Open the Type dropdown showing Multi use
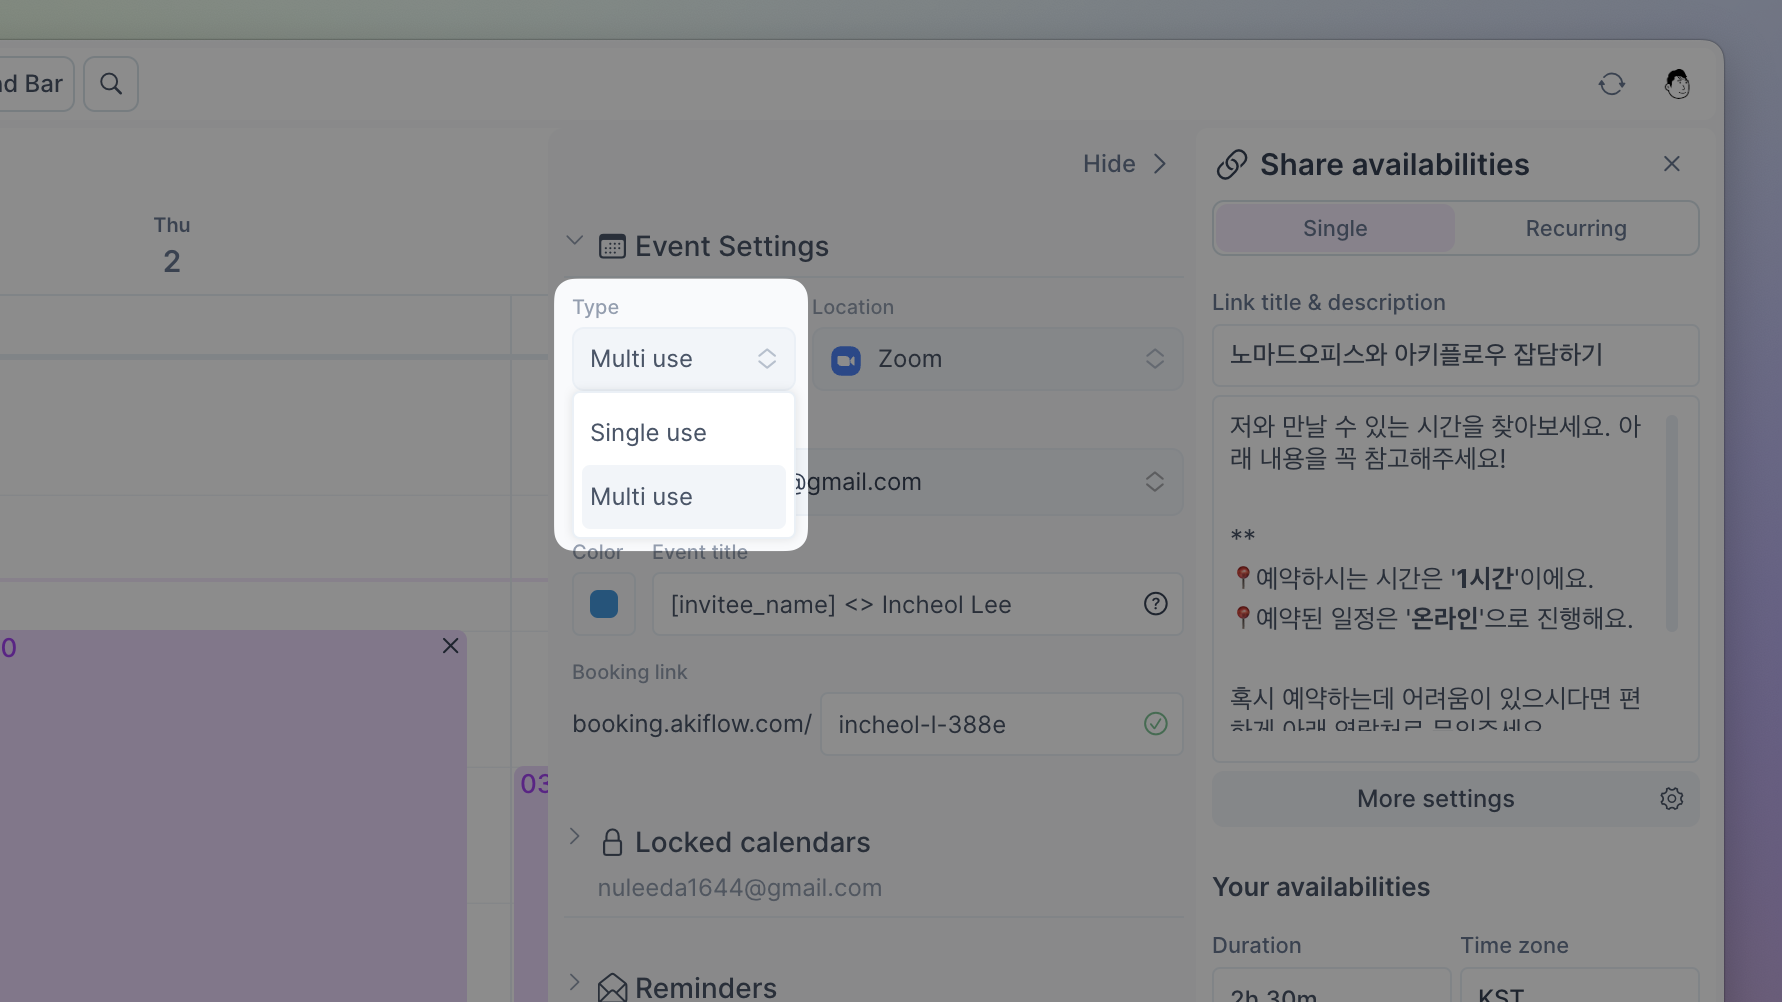The height and width of the screenshot is (1002, 1782). tap(684, 359)
